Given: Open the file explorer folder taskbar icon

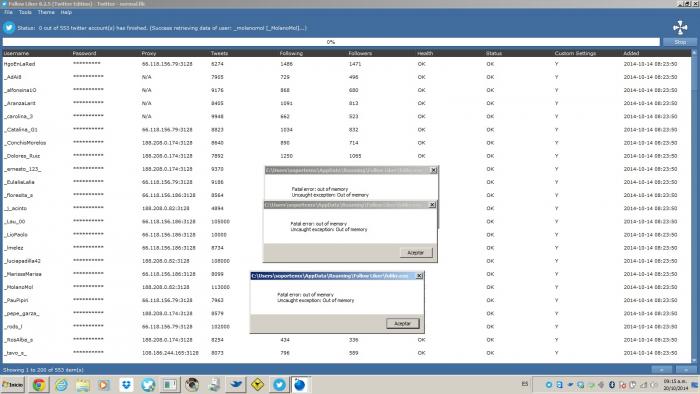Looking at the screenshot, I should point(83,384).
